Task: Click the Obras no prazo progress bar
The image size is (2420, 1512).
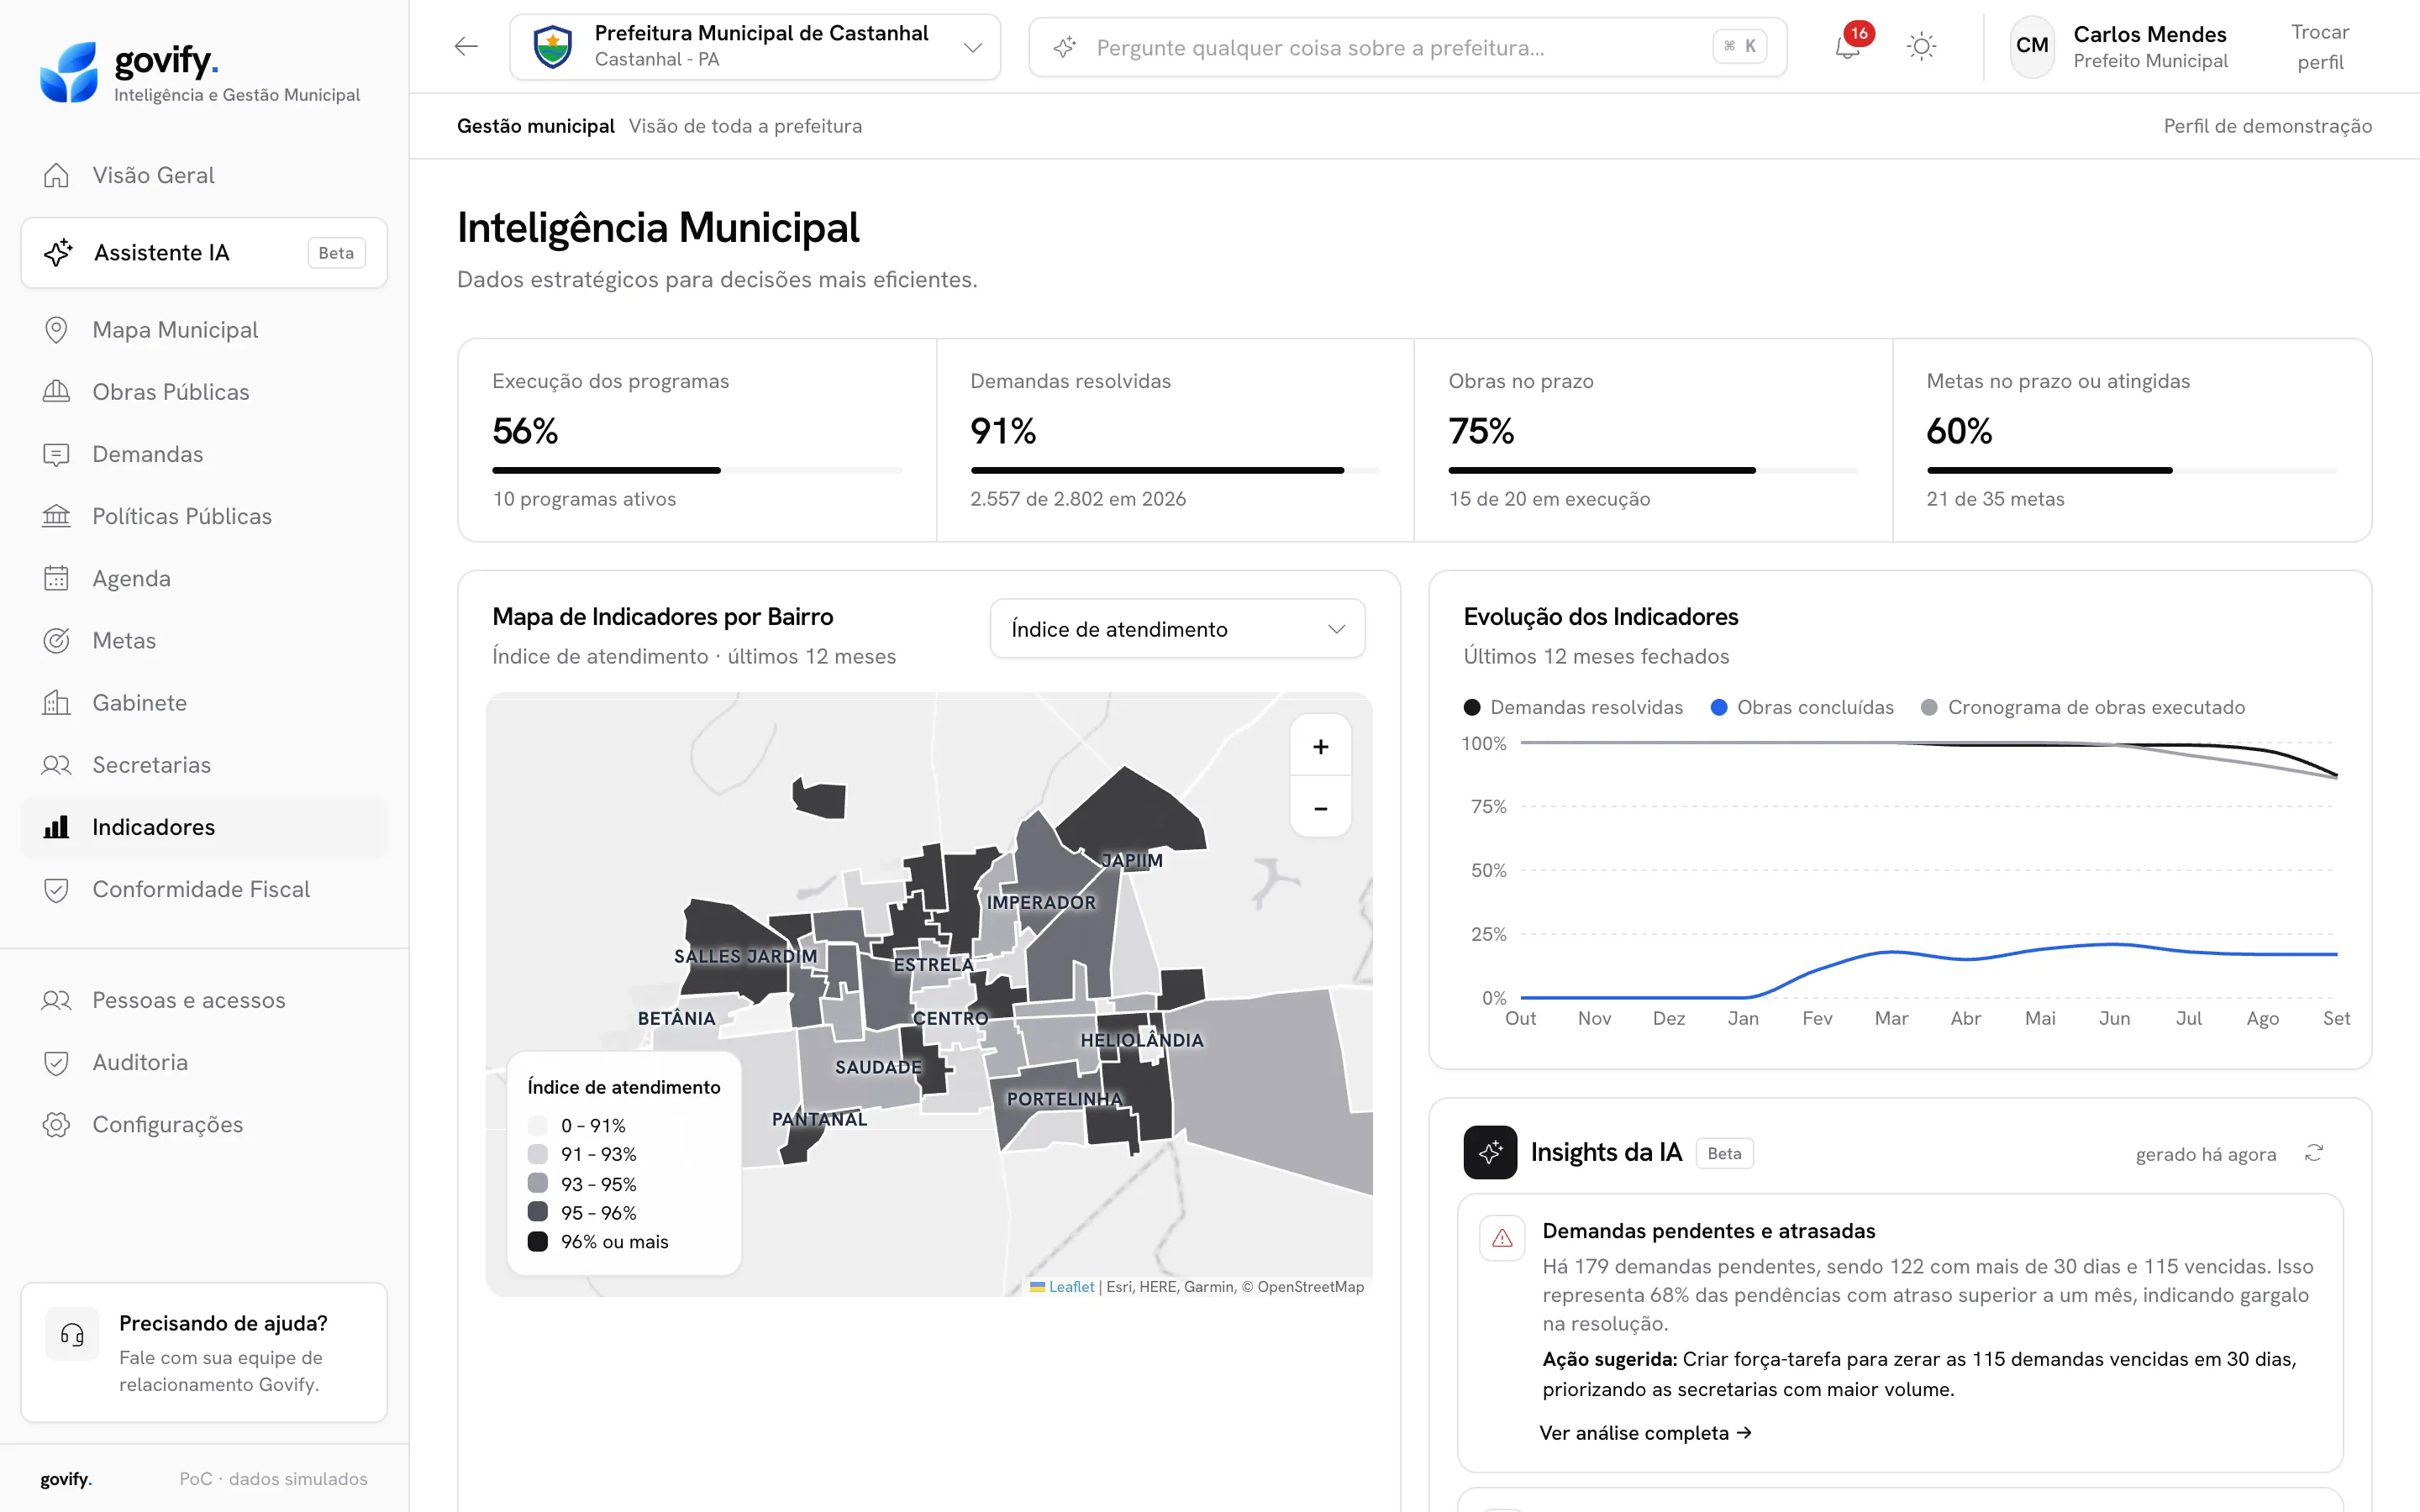Action: [1653, 470]
